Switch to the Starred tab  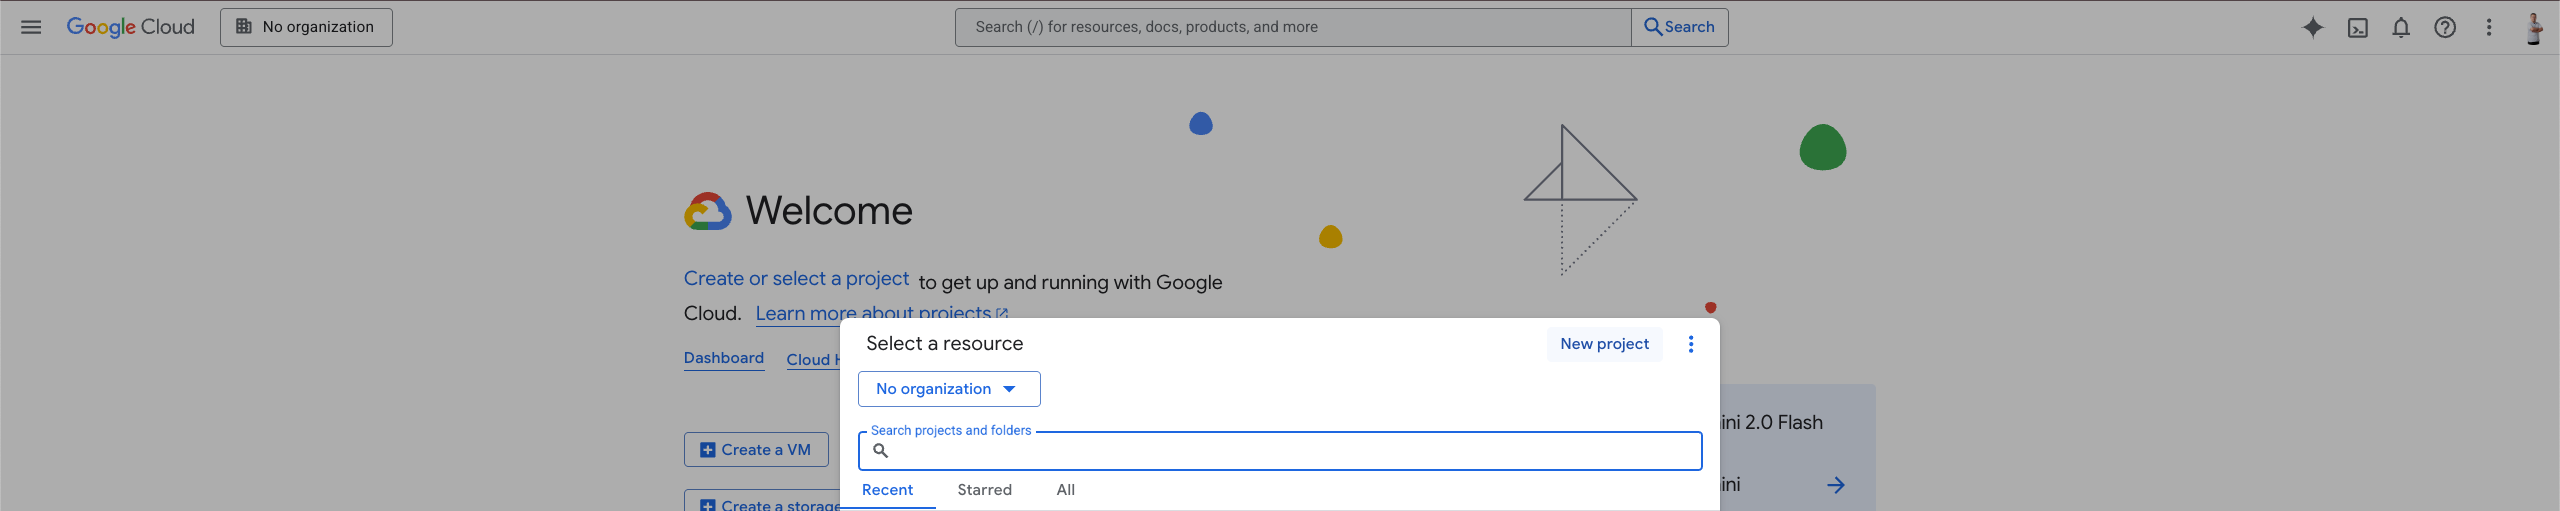984,490
